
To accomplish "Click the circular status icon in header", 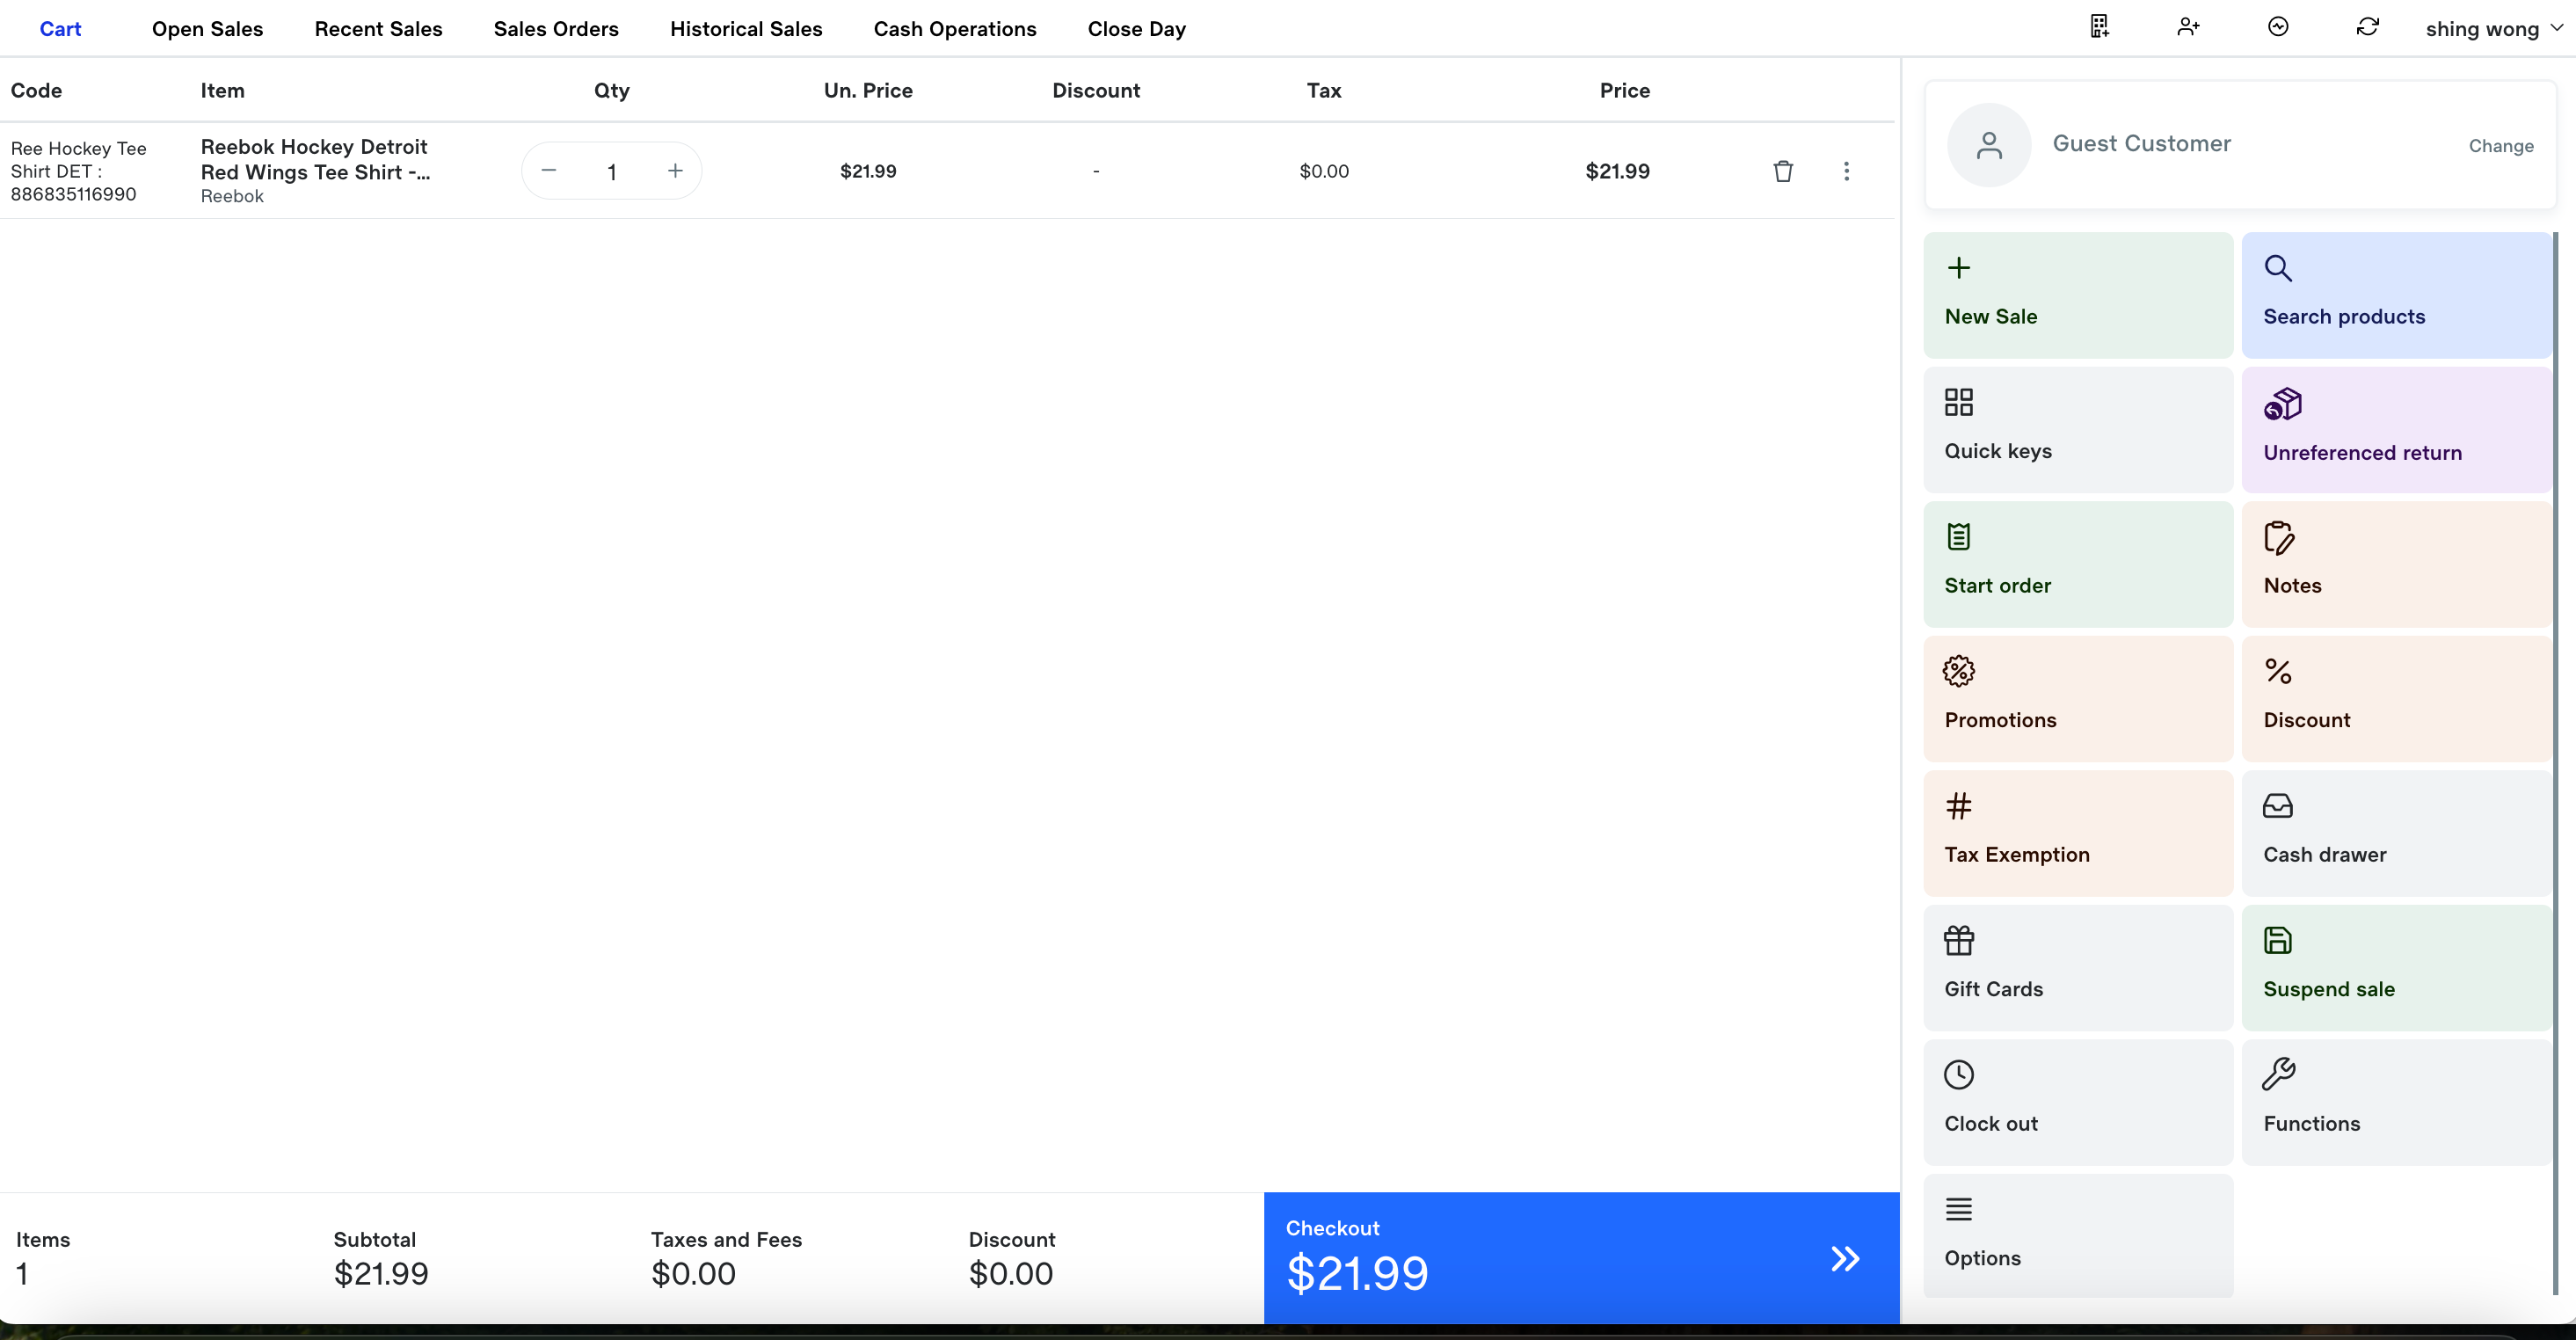I will pyautogui.click(x=2278, y=27).
